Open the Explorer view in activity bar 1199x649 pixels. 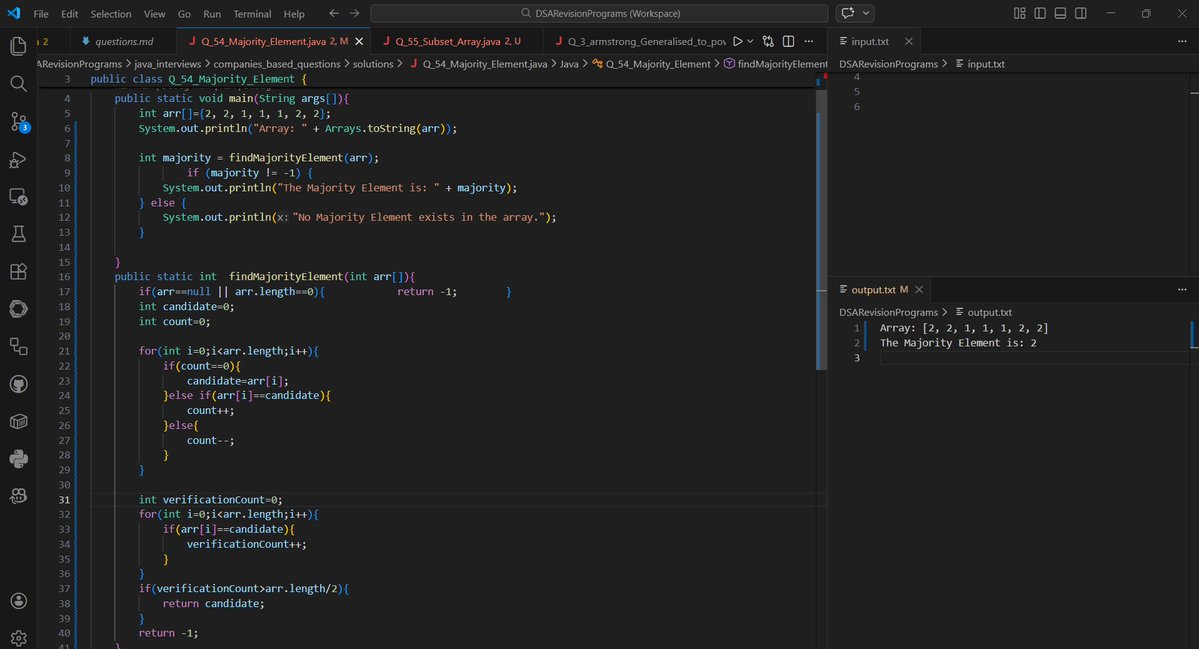click(x=18, y=46)
